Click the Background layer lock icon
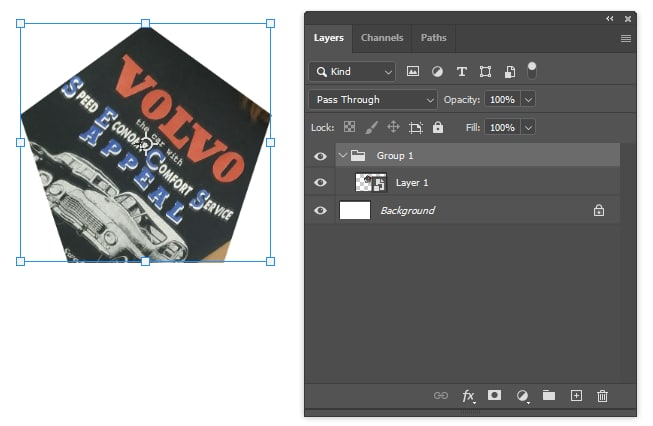 pyautogui.click(x=599, y=210)
